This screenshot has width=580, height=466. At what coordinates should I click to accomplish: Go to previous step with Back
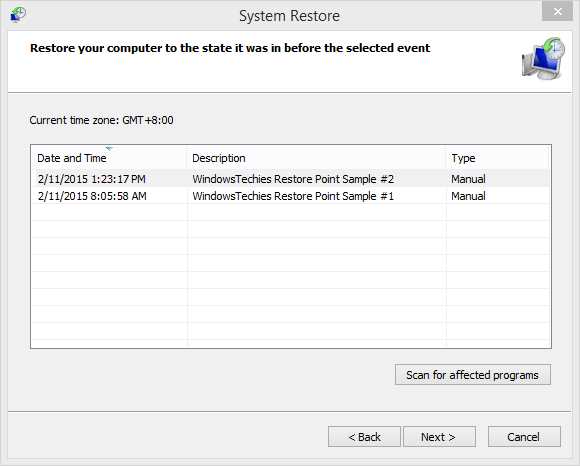tap(364, 437)
